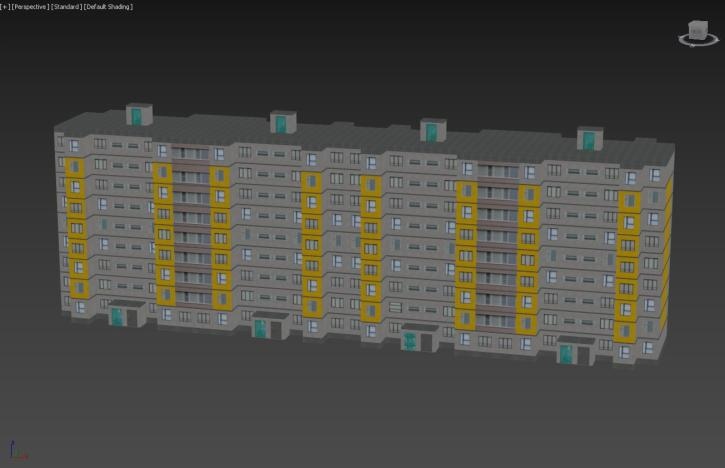Viewport: 725px width, 468px height.
Task: Select the leftmost rooftop stairwell box
Action: pyautogui.click(x=139, y=114)
